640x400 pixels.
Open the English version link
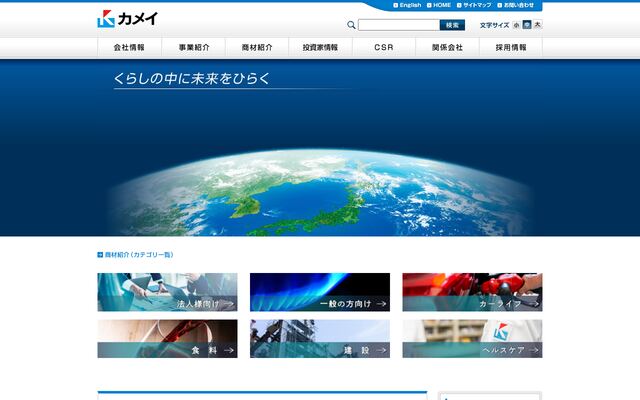coord(410,5)
